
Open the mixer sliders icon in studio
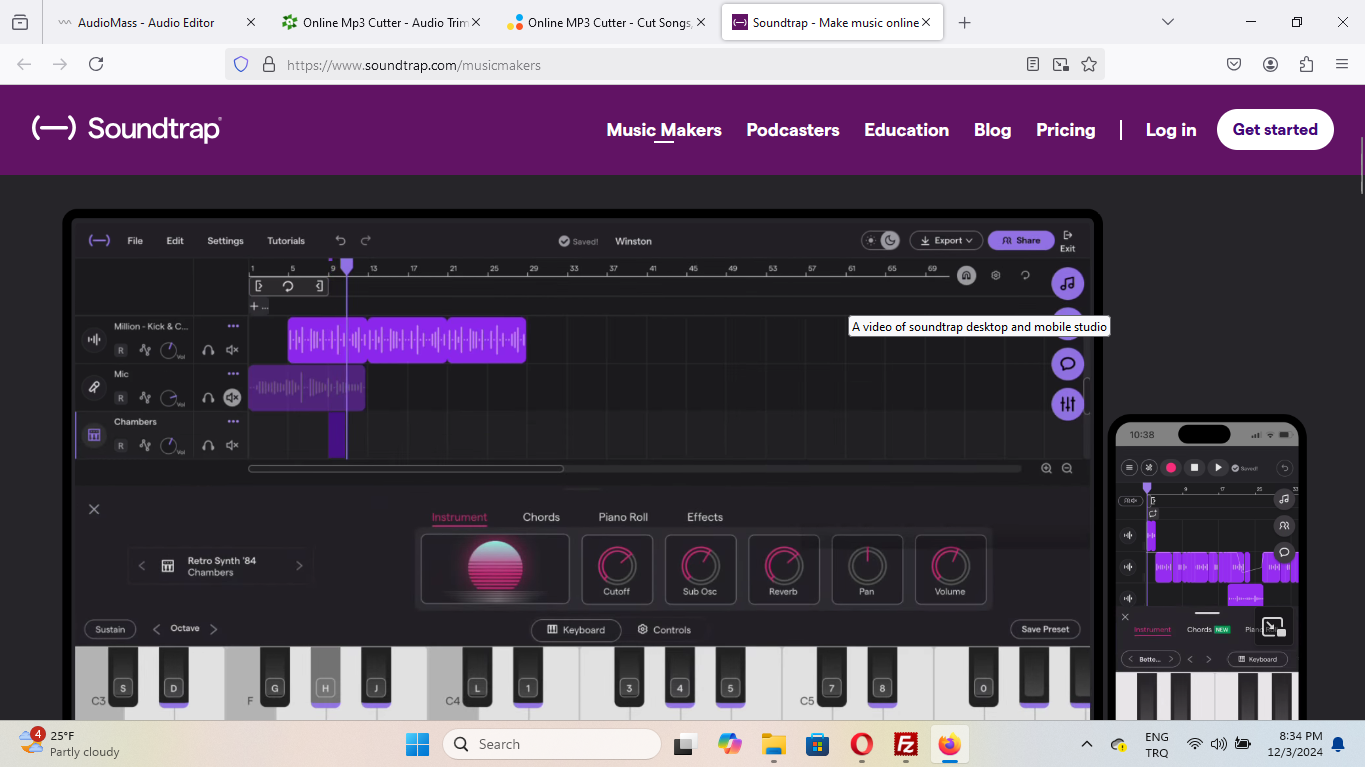[1067, 404]
